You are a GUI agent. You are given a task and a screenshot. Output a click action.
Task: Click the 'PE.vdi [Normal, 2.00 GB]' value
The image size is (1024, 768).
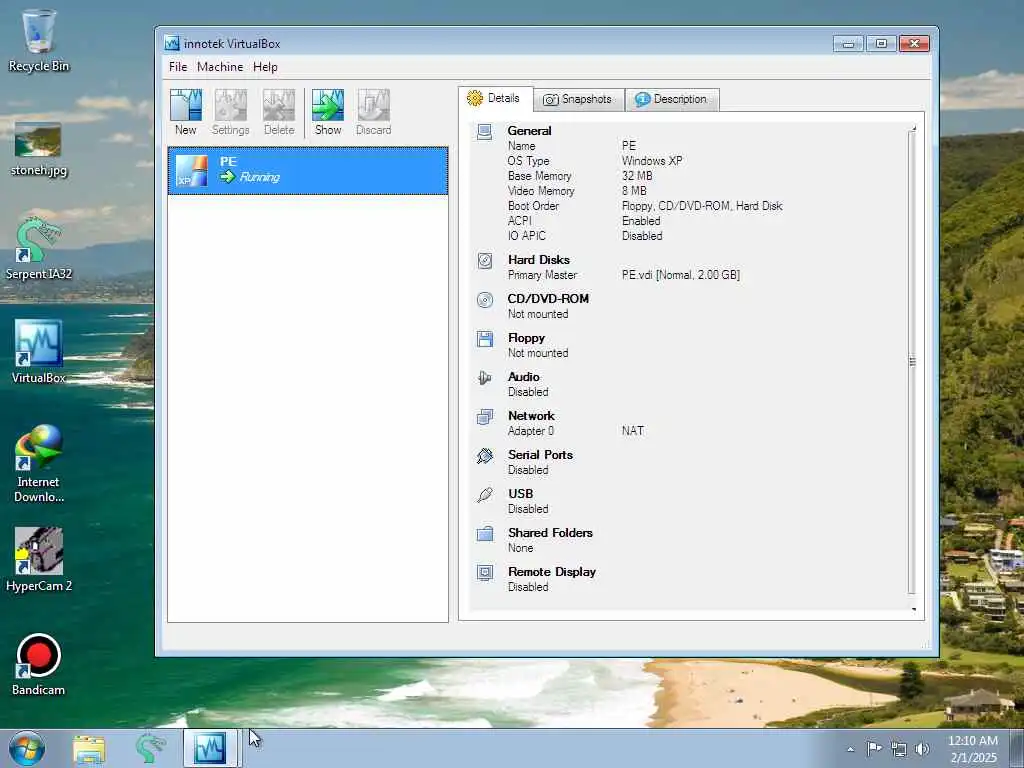pos(680,275)
